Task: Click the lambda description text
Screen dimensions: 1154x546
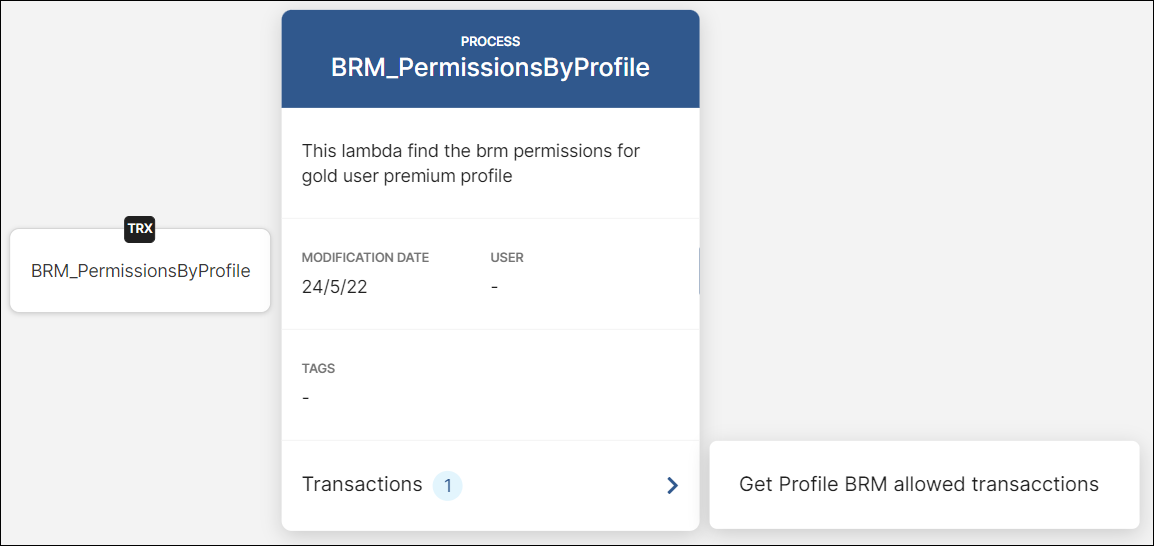Action: point(471,152)
